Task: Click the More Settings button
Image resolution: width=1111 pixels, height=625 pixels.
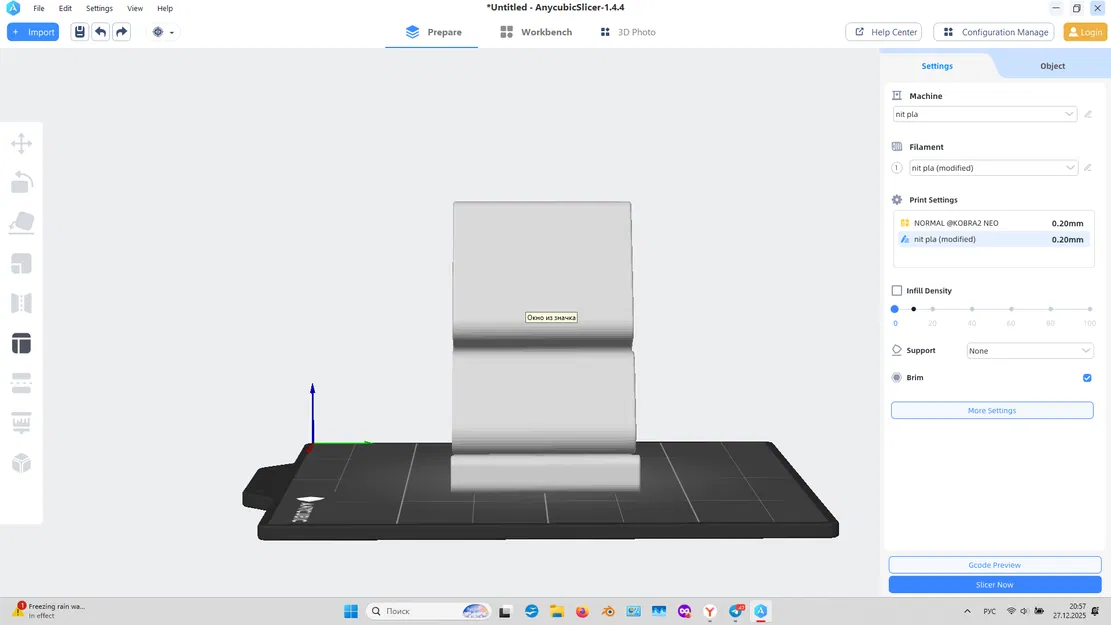Action: [x=992, y=410]
